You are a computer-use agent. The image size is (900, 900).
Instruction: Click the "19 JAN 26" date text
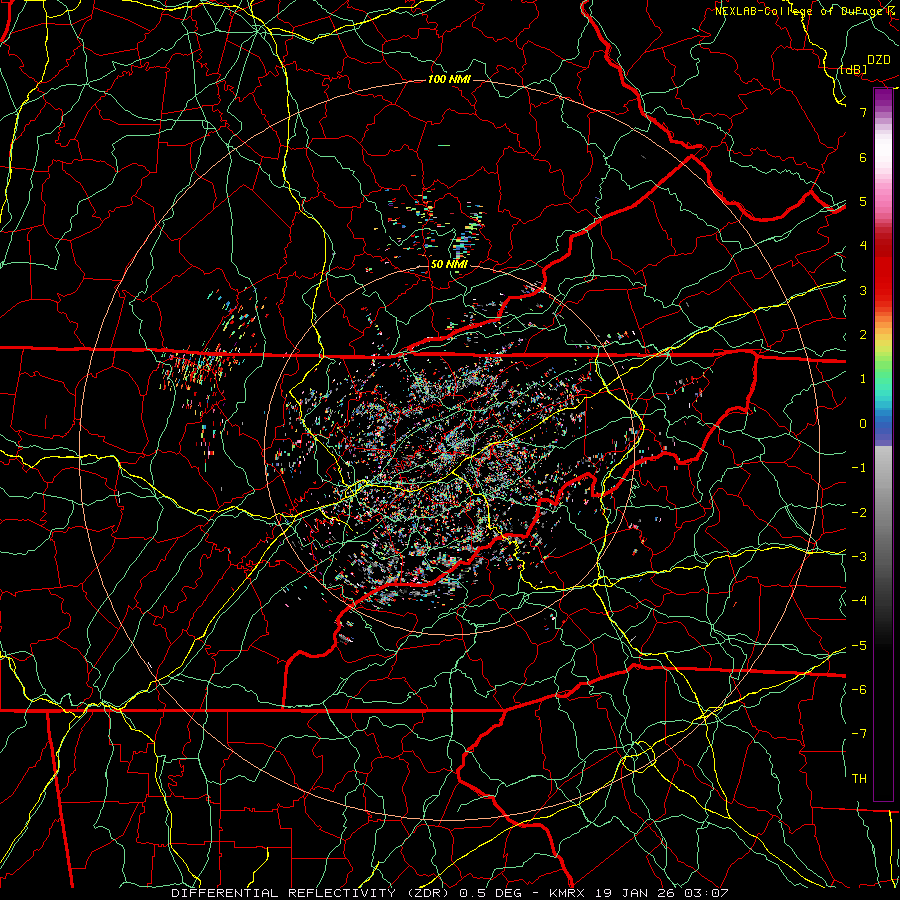(634, 893)
